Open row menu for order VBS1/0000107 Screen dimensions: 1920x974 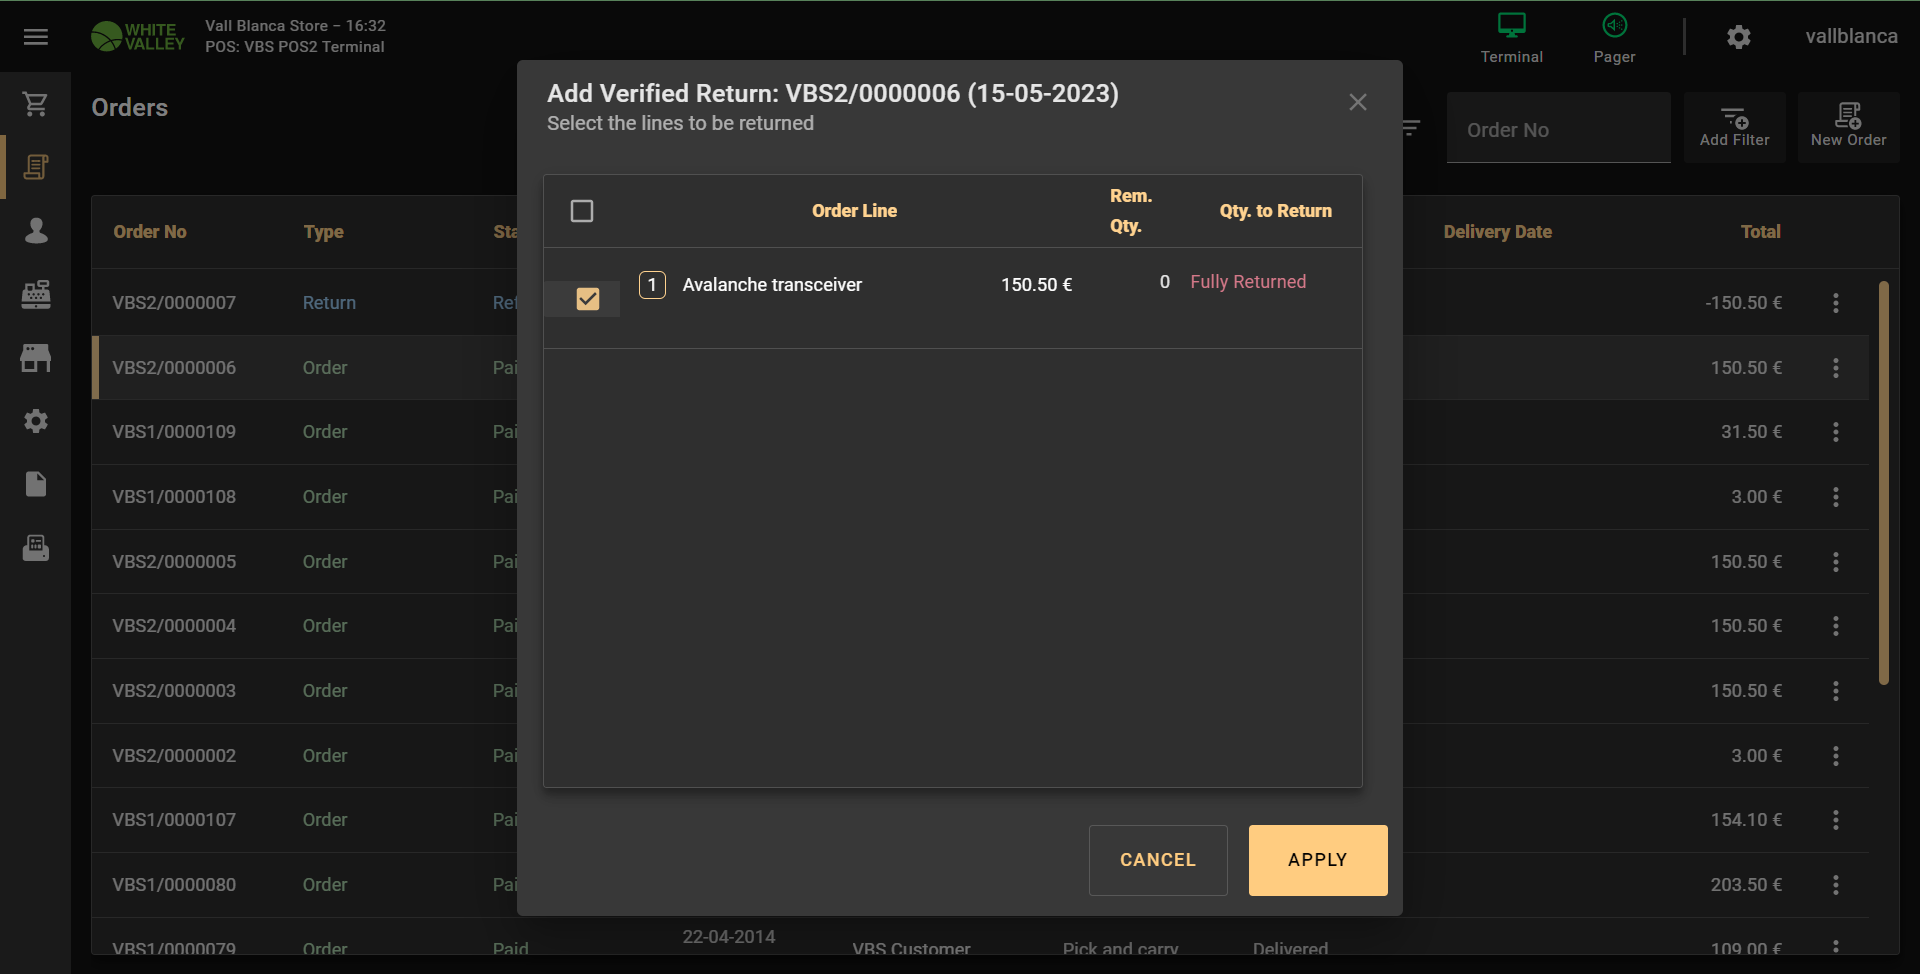(x=1835, y=820)
